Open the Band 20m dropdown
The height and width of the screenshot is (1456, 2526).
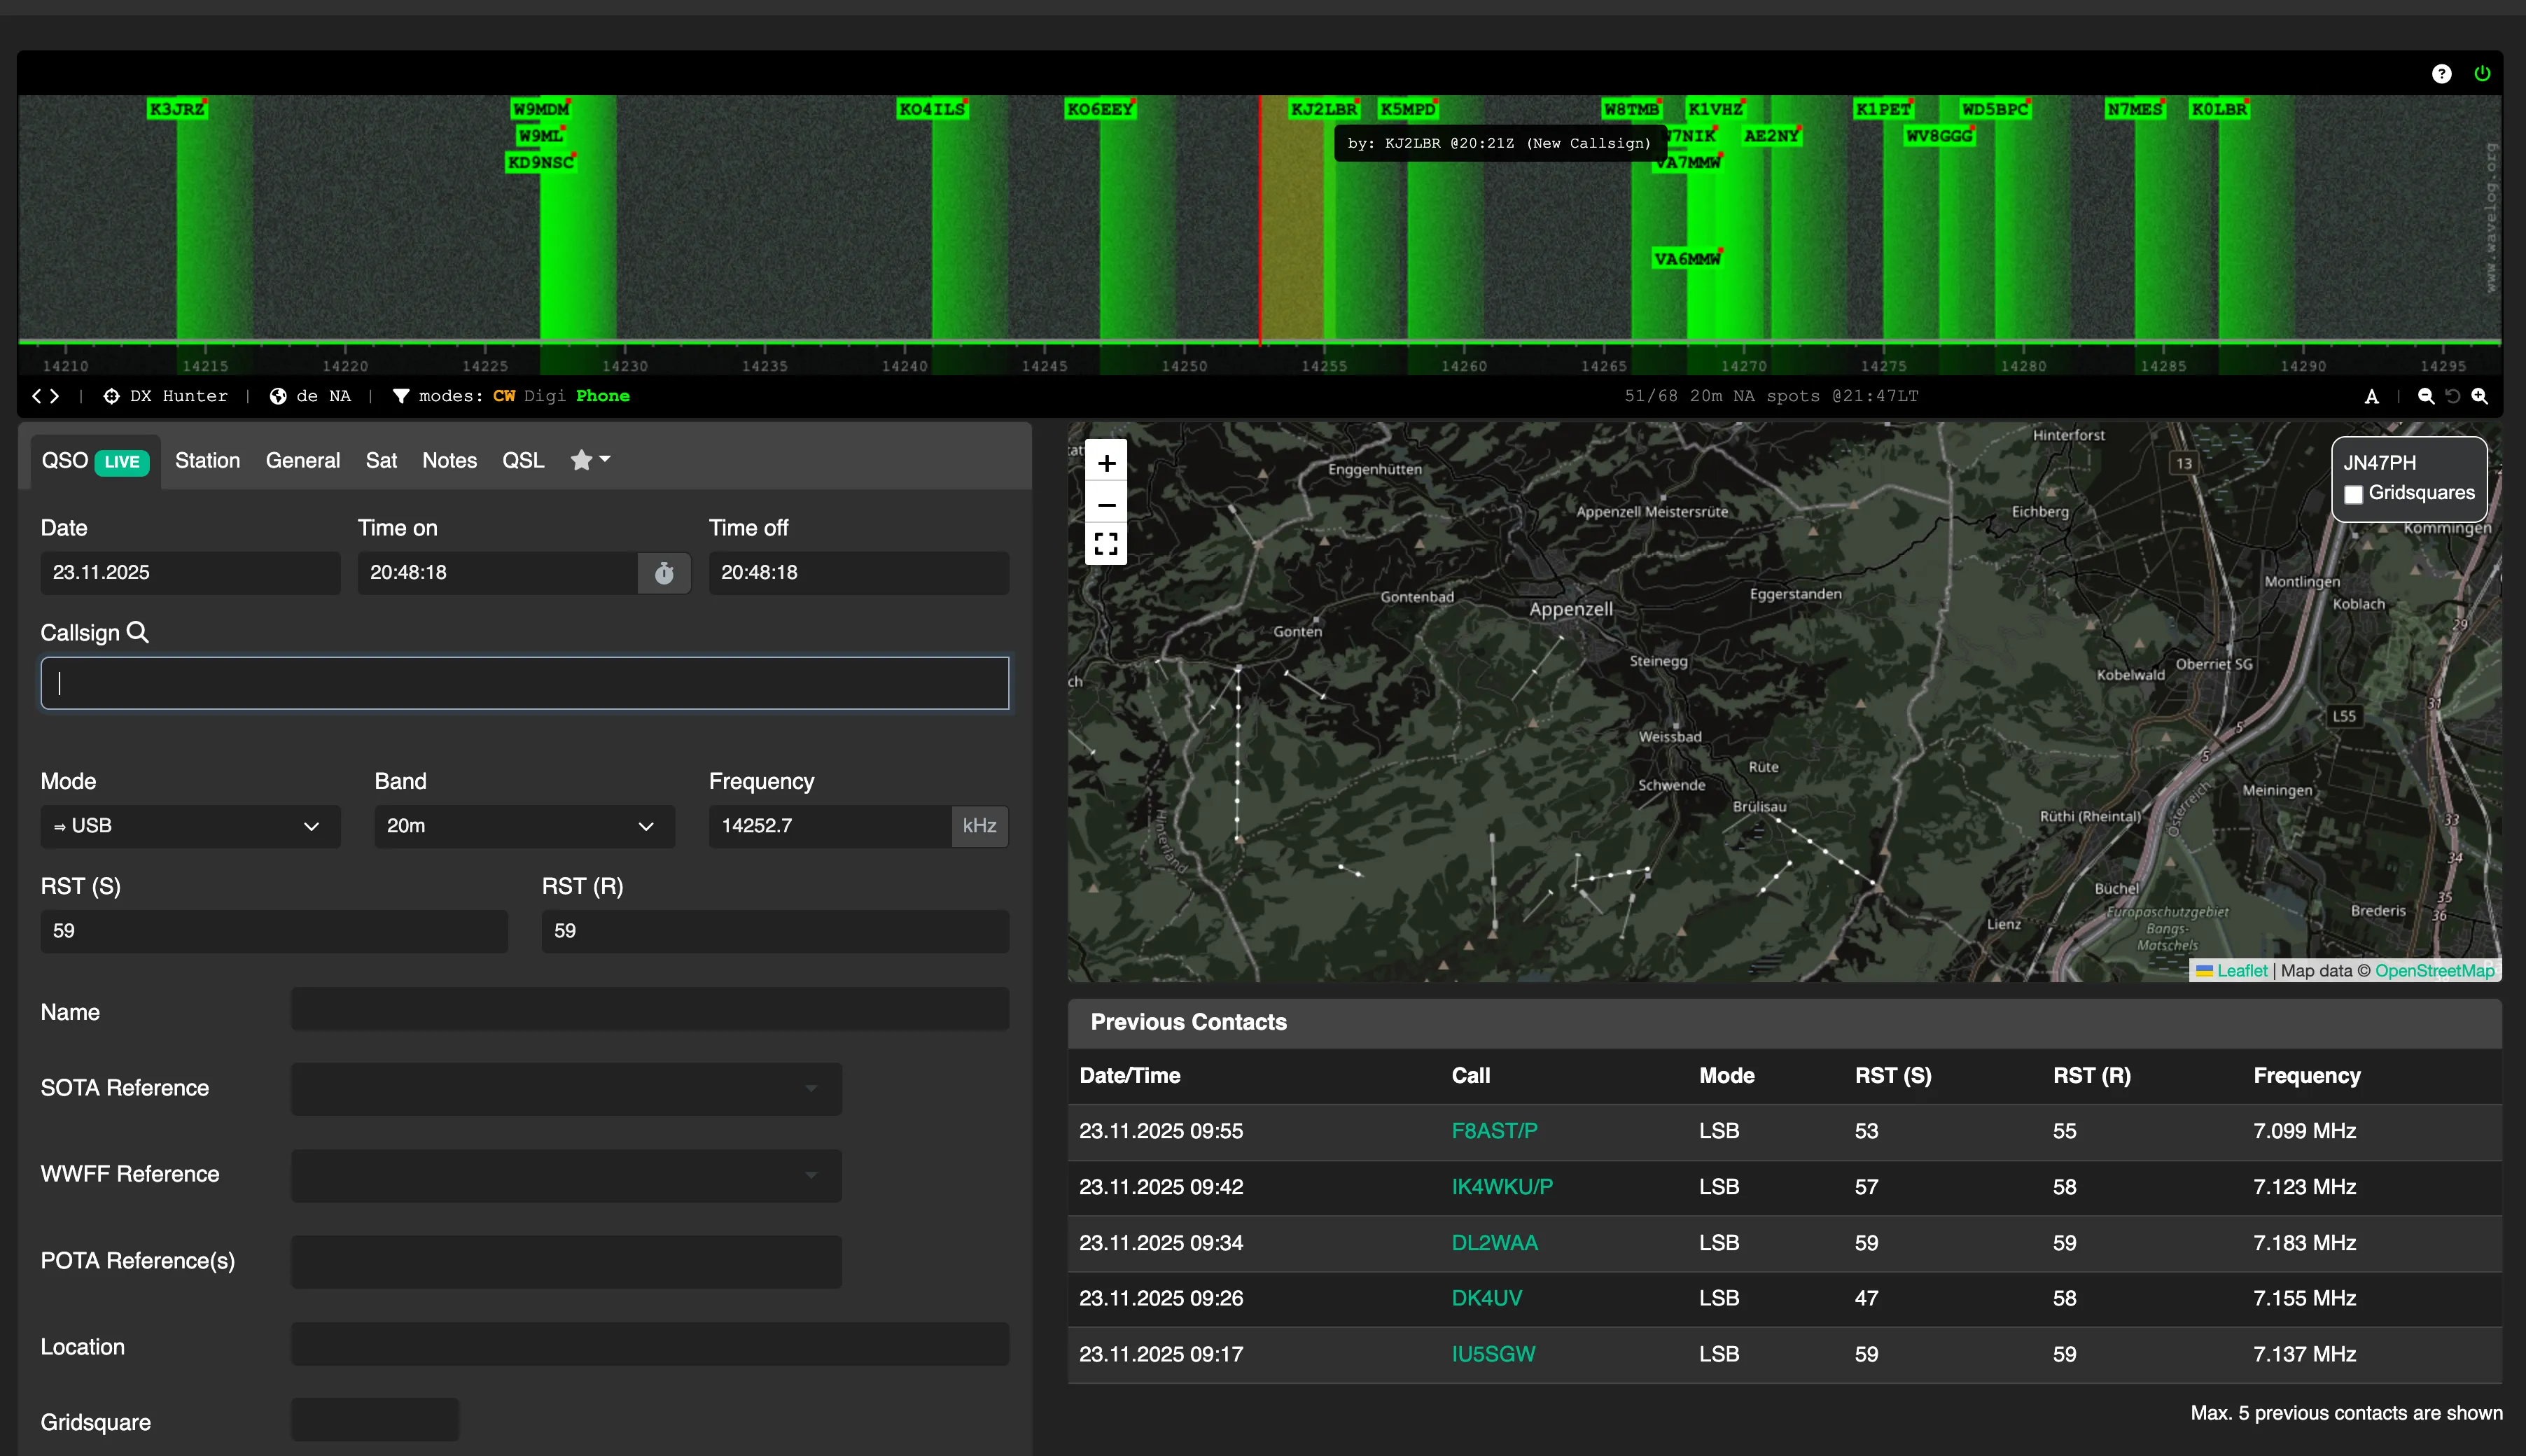coord(524,826)
